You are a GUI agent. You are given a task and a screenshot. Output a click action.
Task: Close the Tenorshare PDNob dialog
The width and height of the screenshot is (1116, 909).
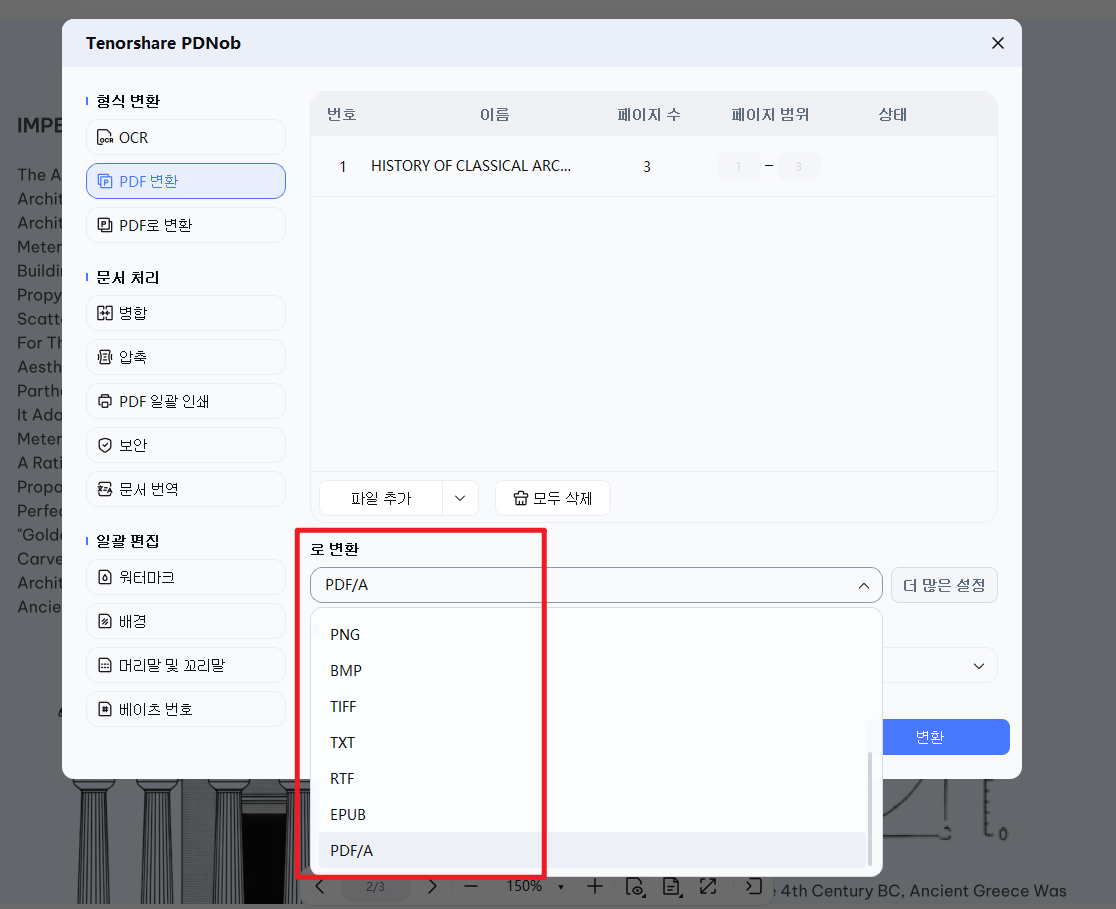tap(998, 43)
